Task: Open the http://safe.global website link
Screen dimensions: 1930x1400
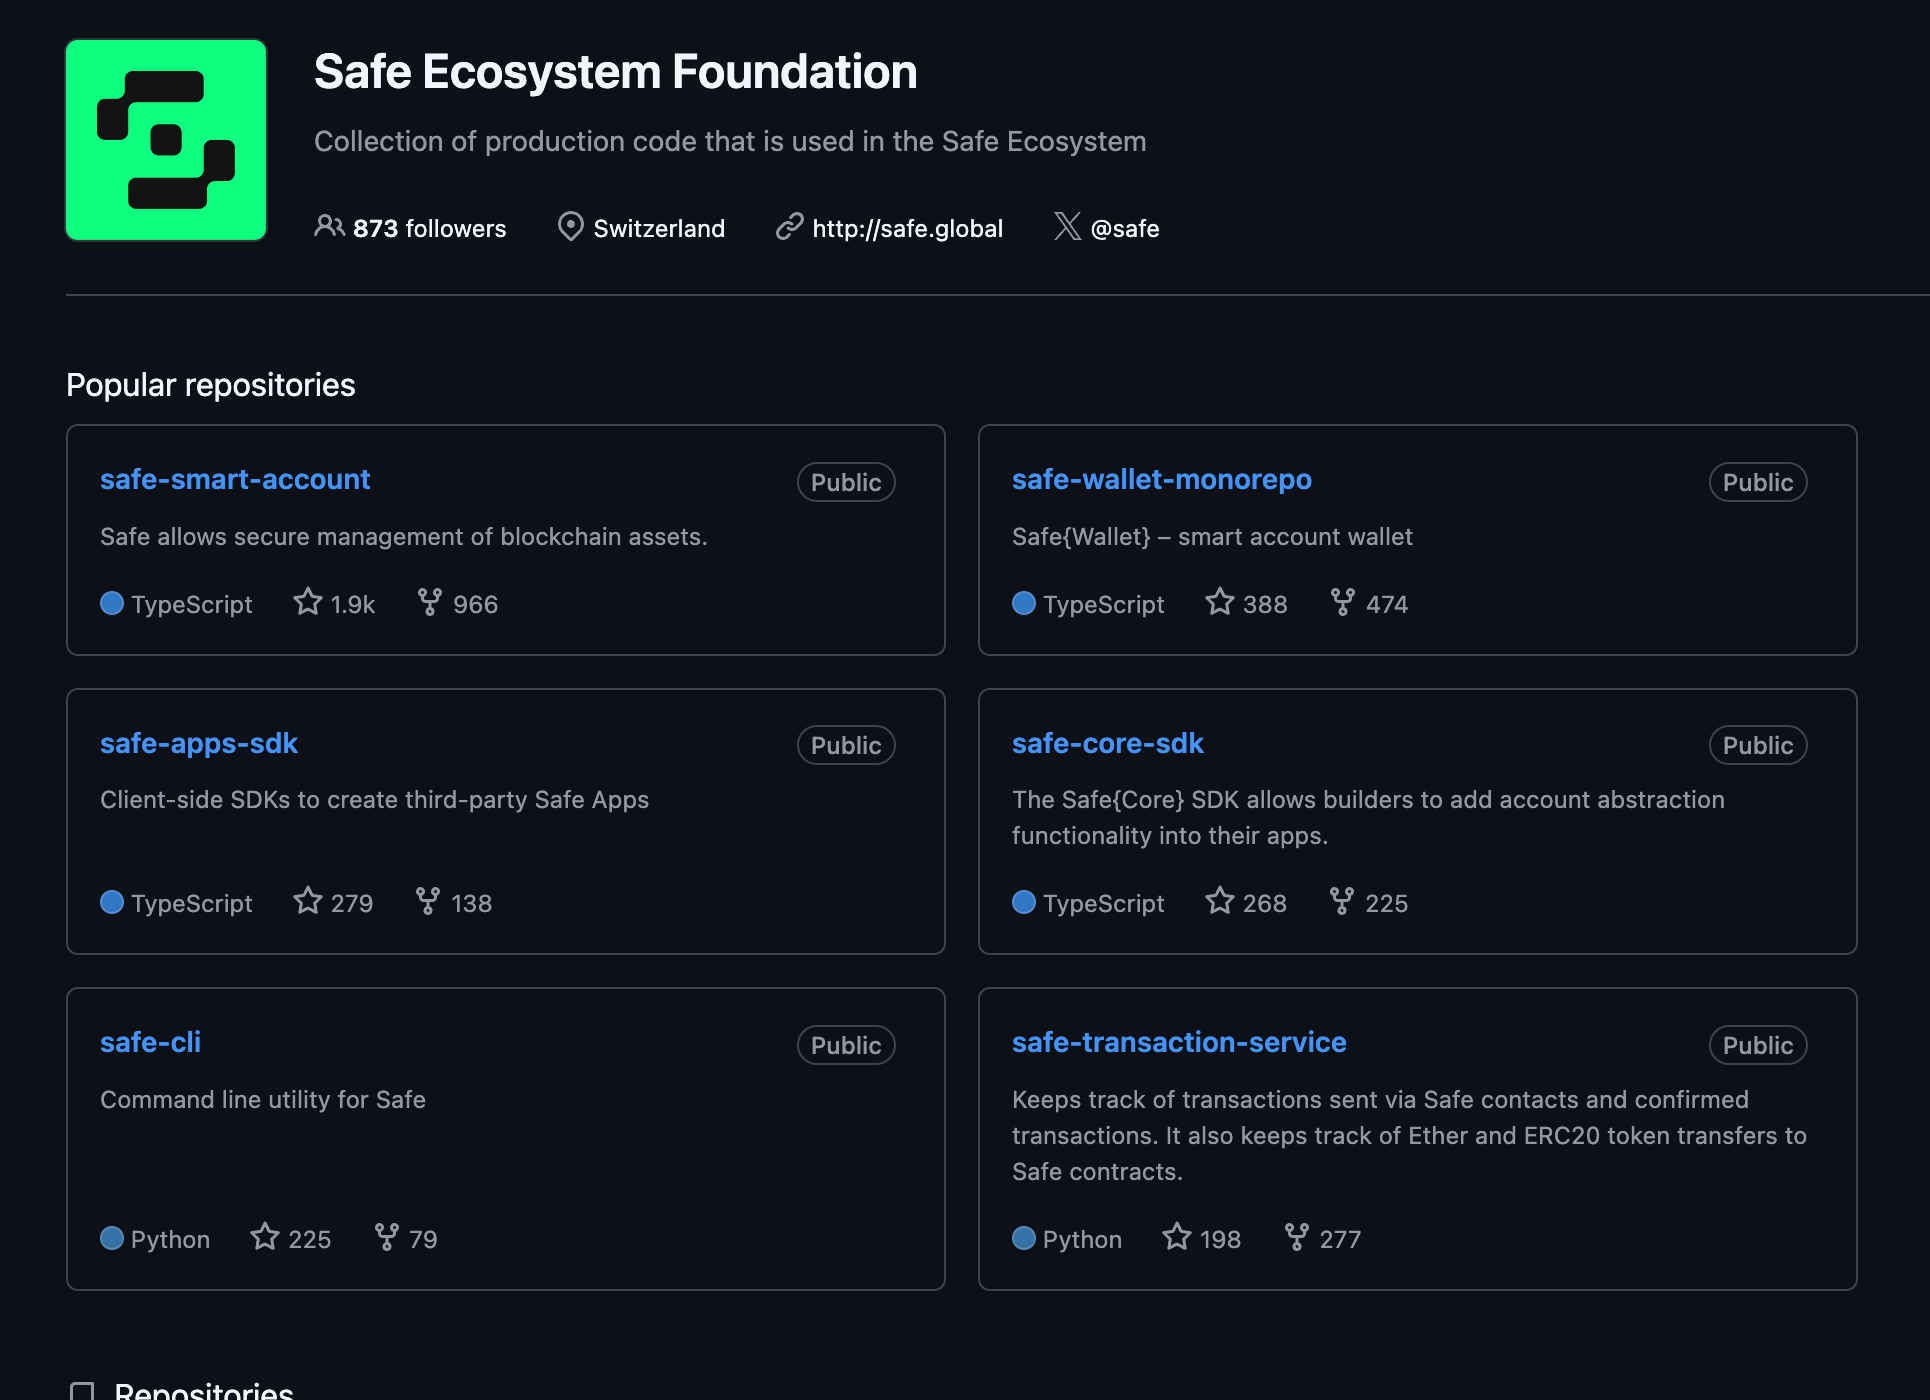Action: tap(907, 228)
